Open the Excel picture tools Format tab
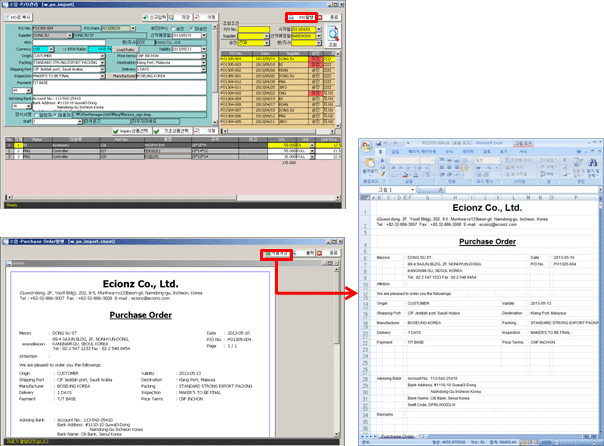This screenshot has height=446, width=604. [x=523, y=152]
